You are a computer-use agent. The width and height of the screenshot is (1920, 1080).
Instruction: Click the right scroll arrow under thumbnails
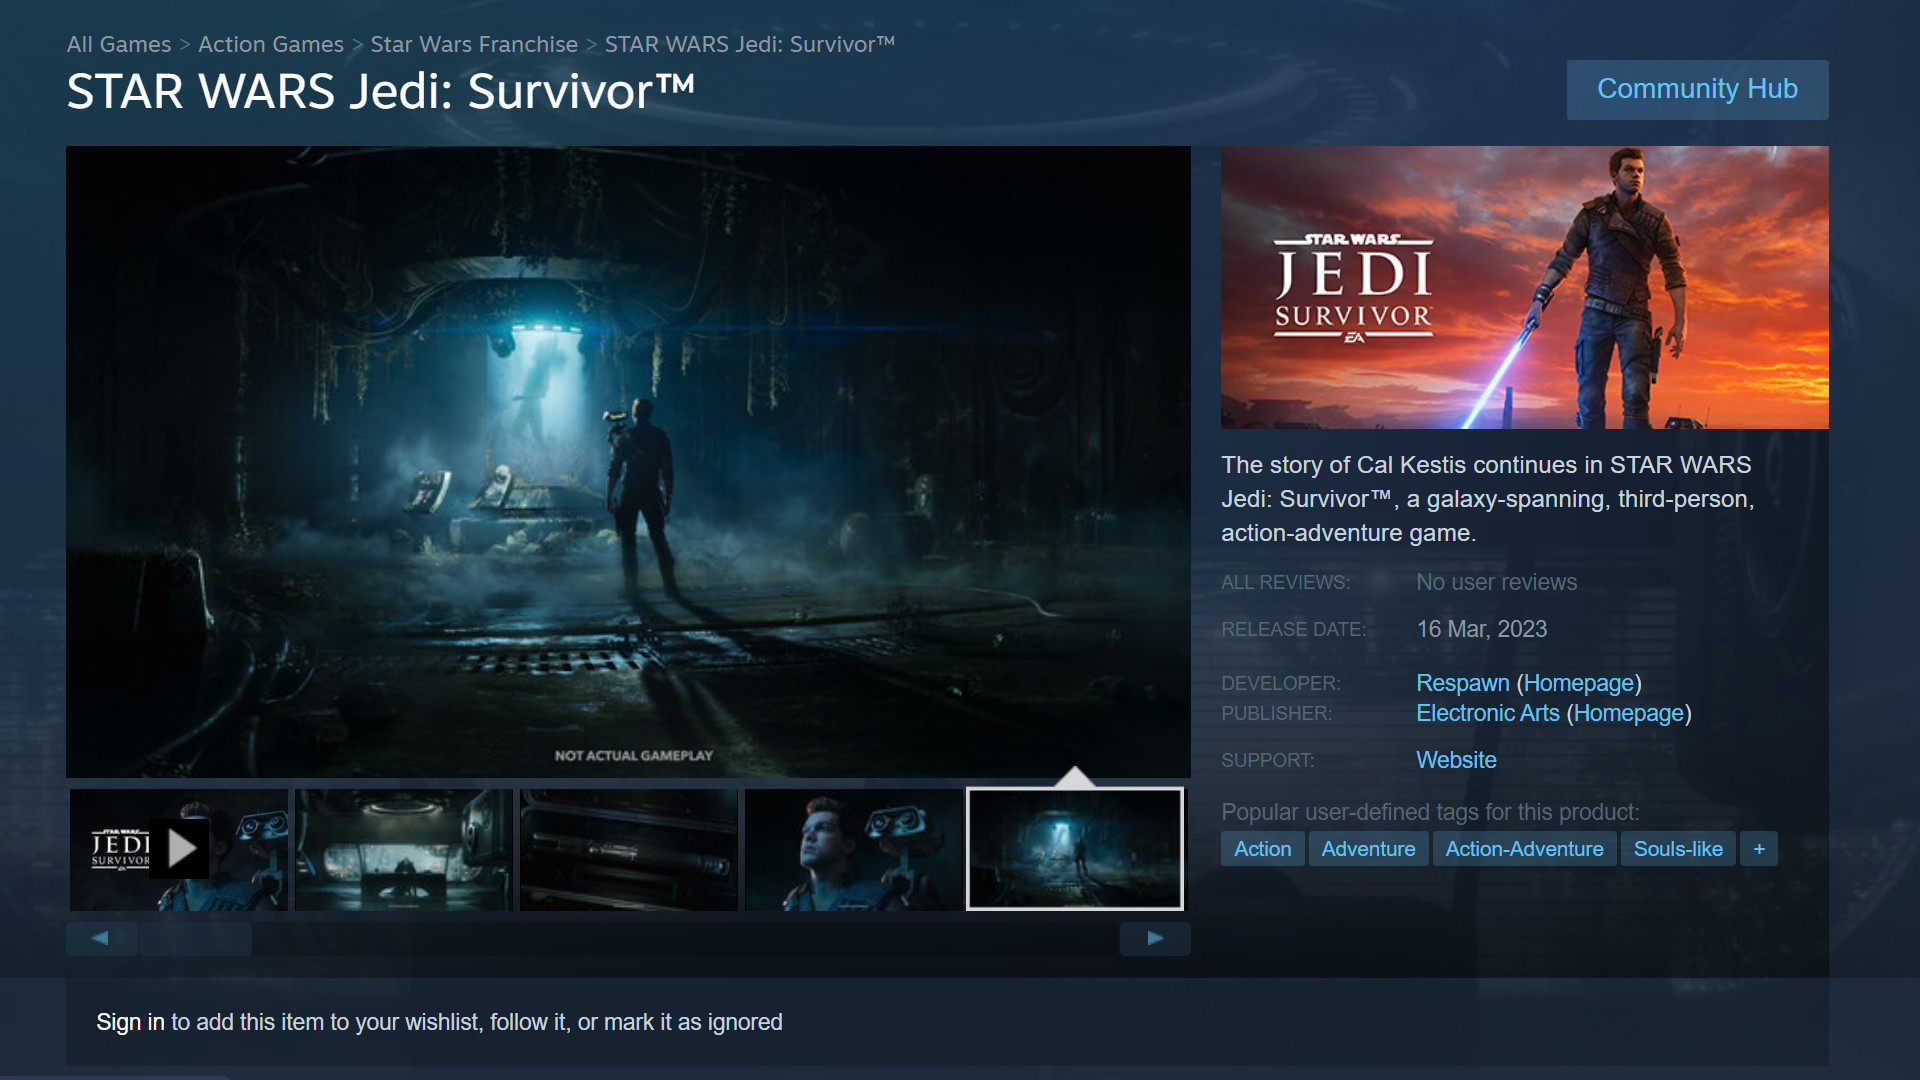pos(1155,938)
